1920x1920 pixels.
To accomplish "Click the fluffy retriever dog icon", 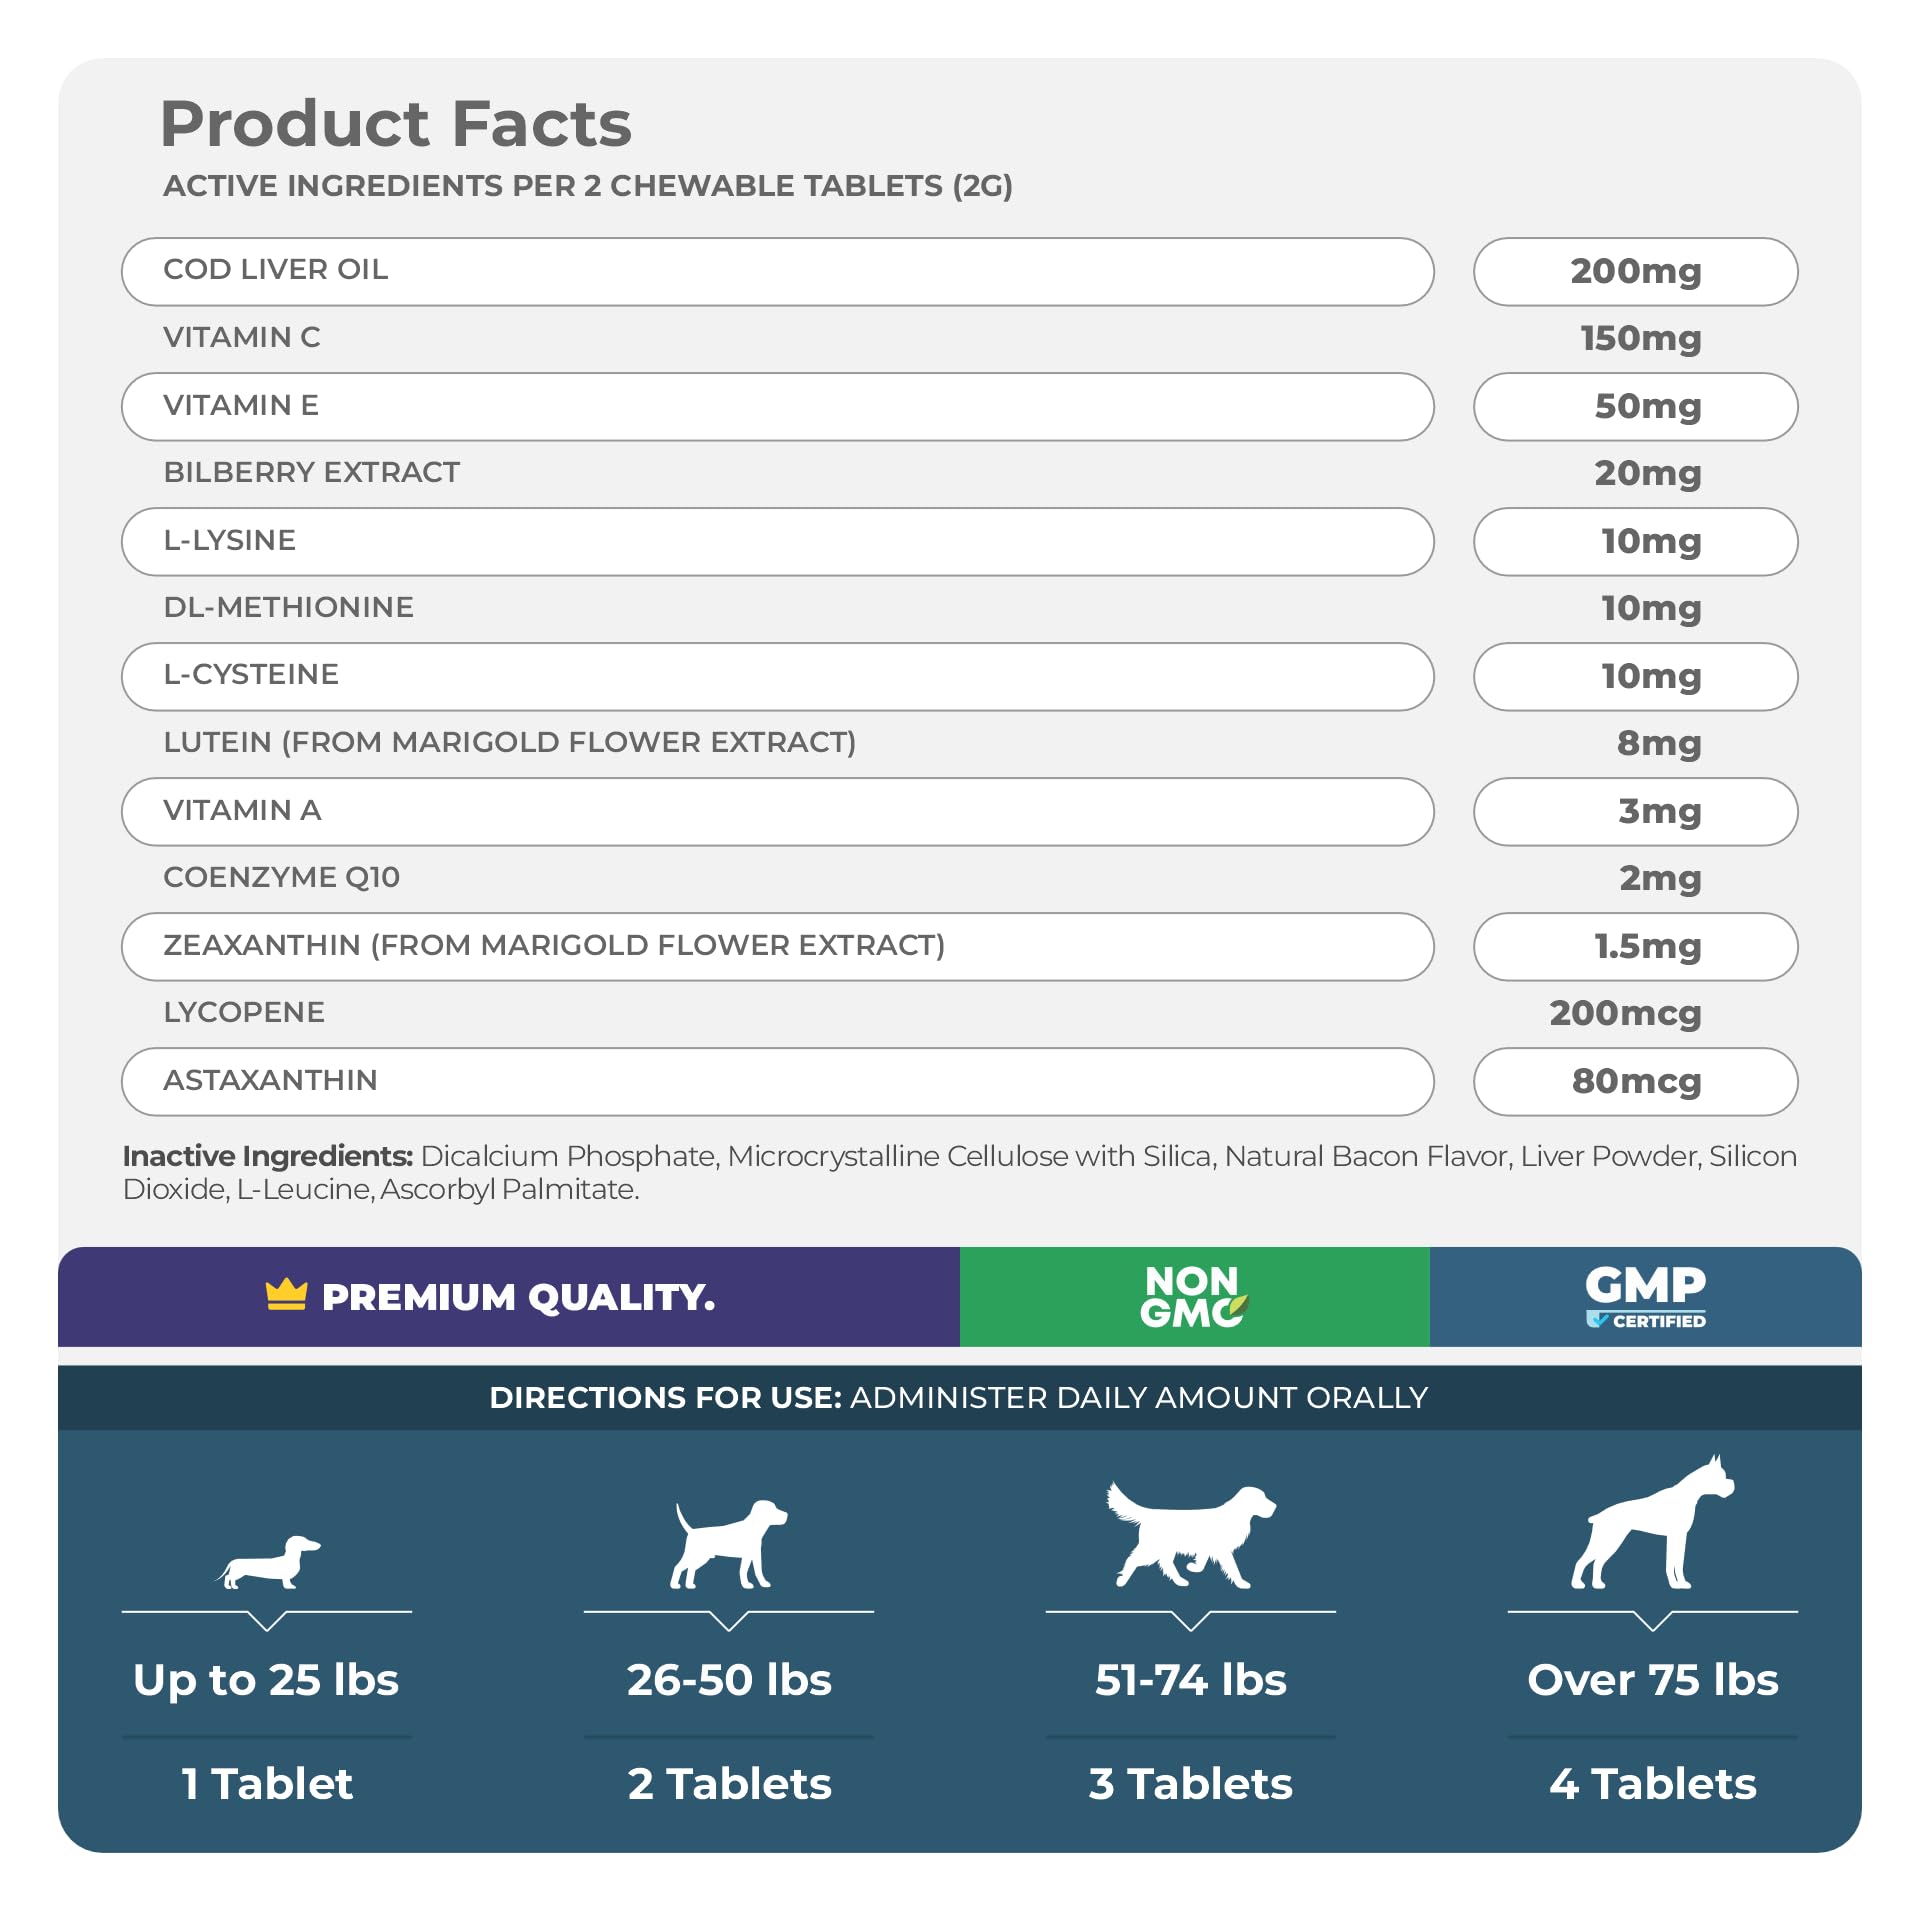I will (1190, 1535).
